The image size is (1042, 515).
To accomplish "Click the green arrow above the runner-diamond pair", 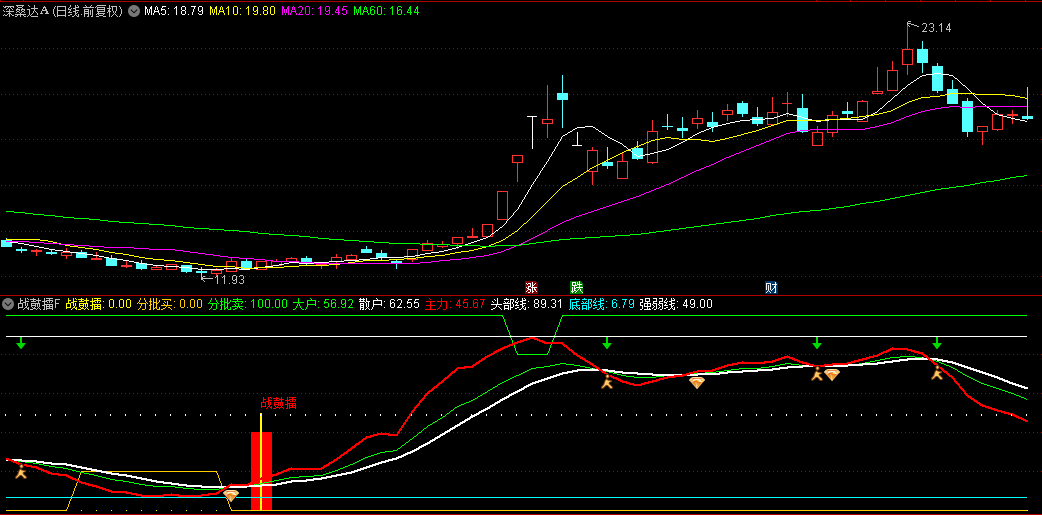I will click(817, 343).
